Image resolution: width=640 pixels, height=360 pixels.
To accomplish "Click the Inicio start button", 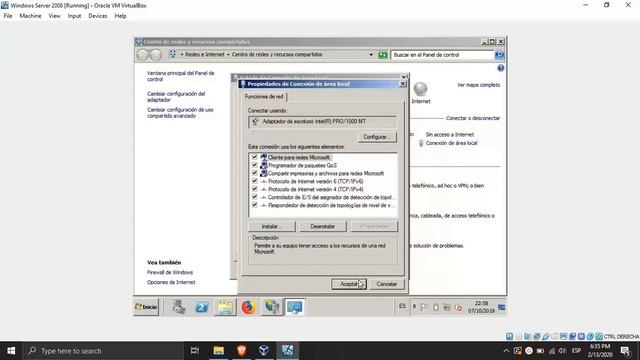I will click(146, 307).
